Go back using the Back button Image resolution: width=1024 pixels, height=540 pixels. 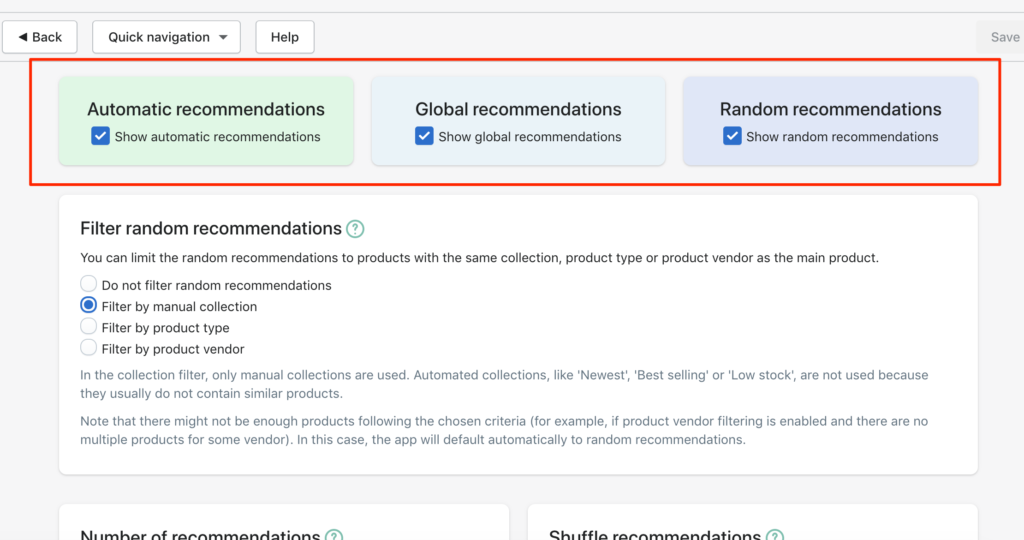40,37
